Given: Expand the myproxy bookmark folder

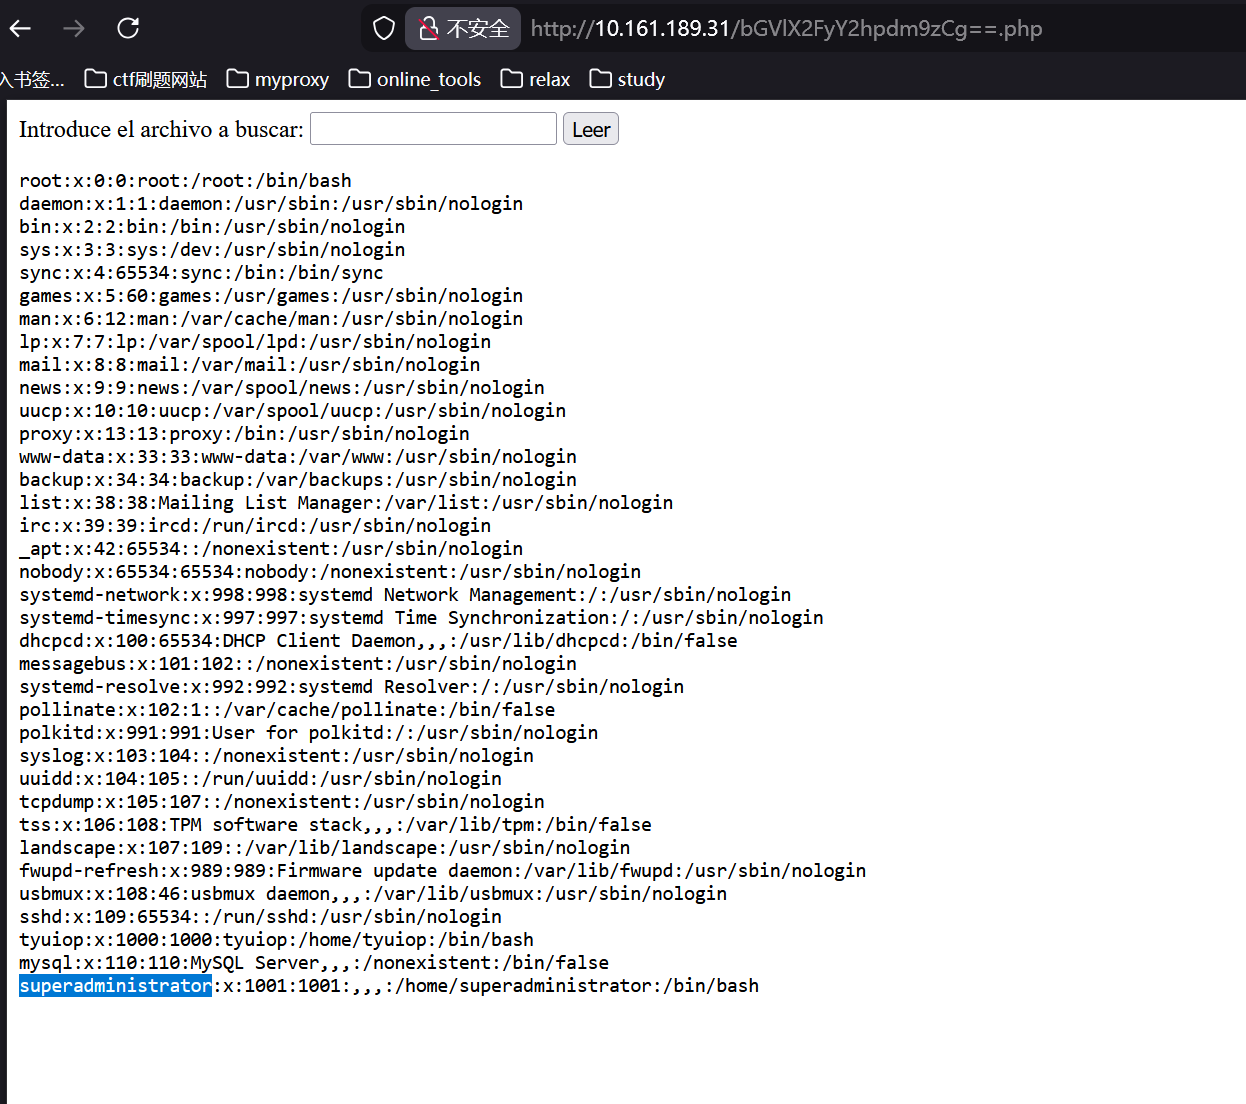Looking at the screenshot, I should (x=278, y=79).
